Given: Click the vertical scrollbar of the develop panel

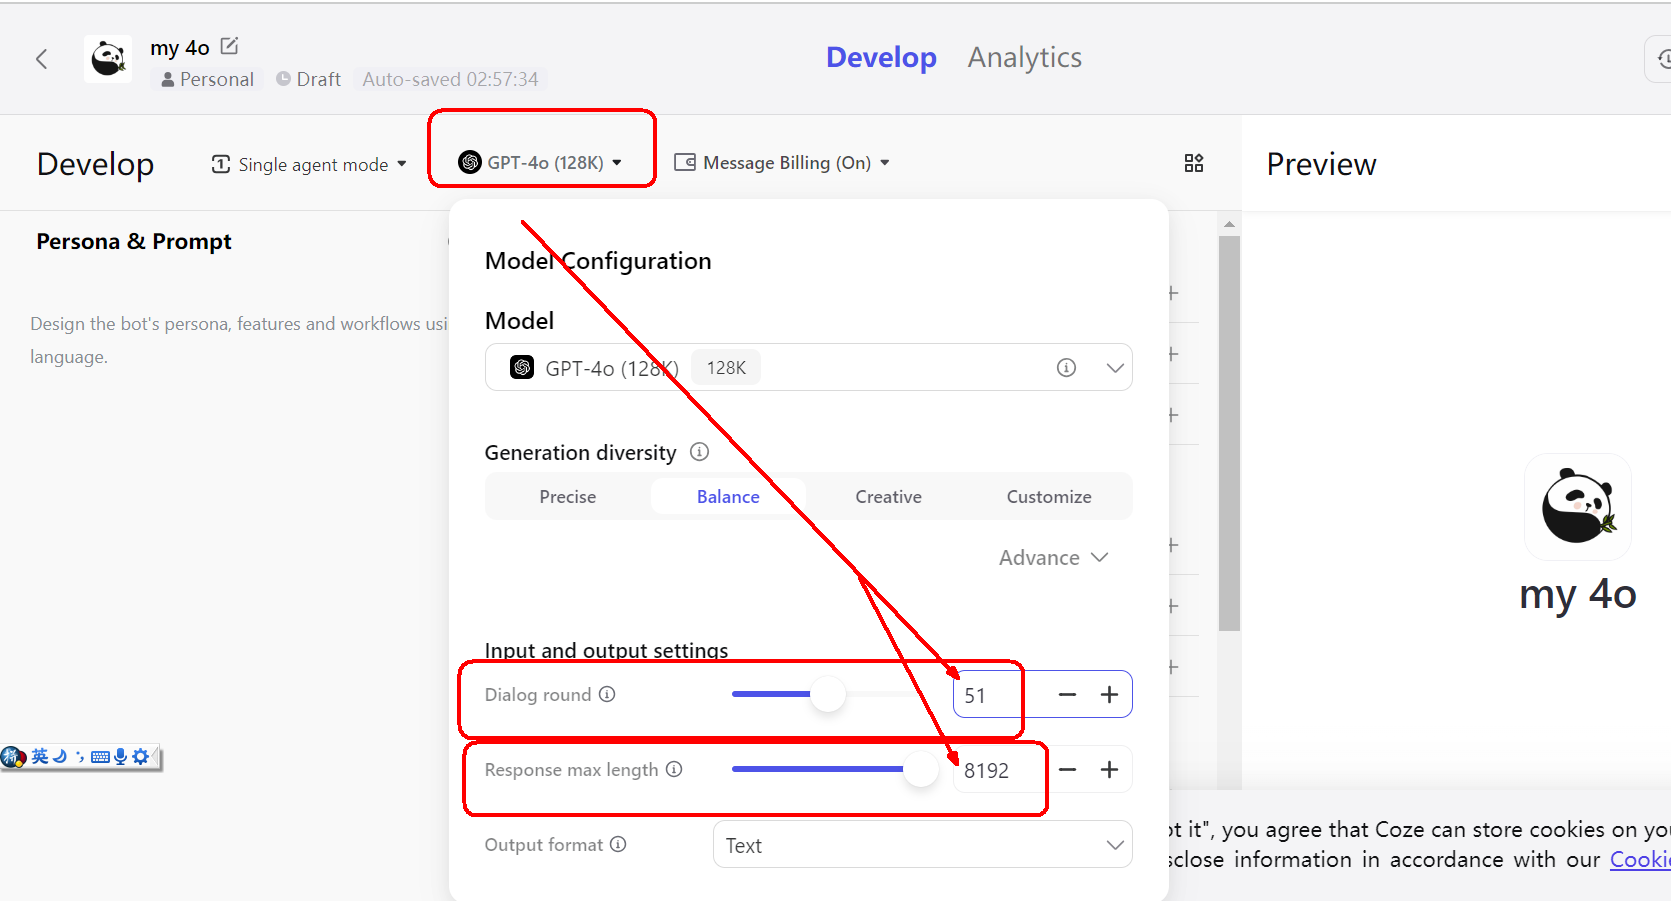Looking at the screenshot, I should pyautogui.click(x=1230, y=434).
